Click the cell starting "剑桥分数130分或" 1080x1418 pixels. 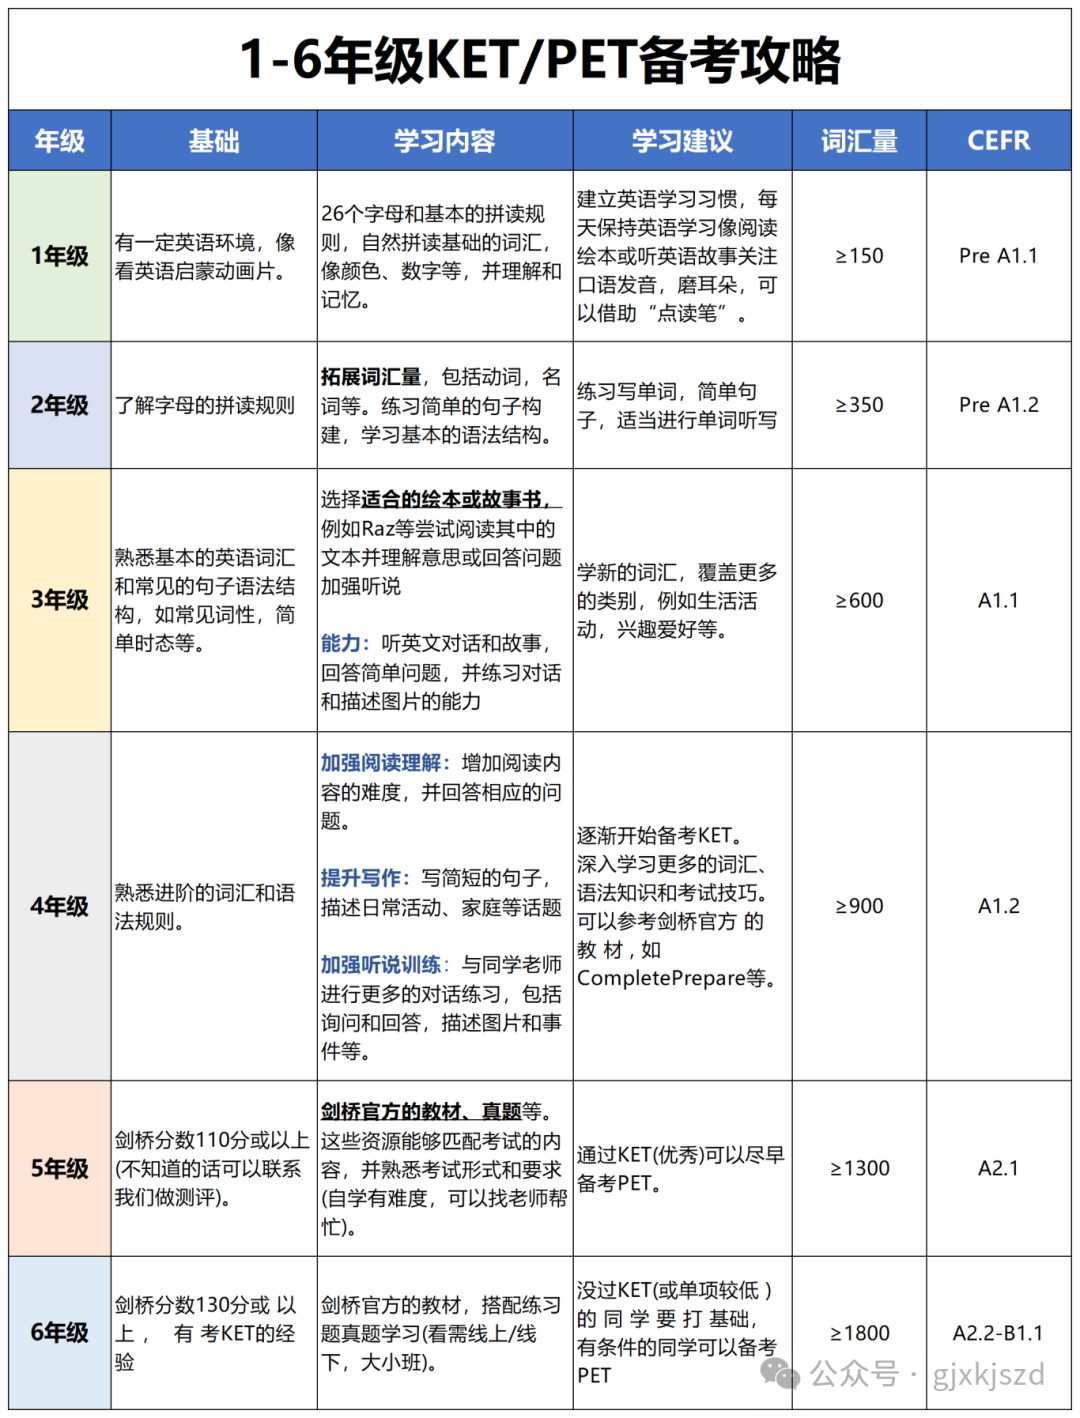tap(214, 1332)
